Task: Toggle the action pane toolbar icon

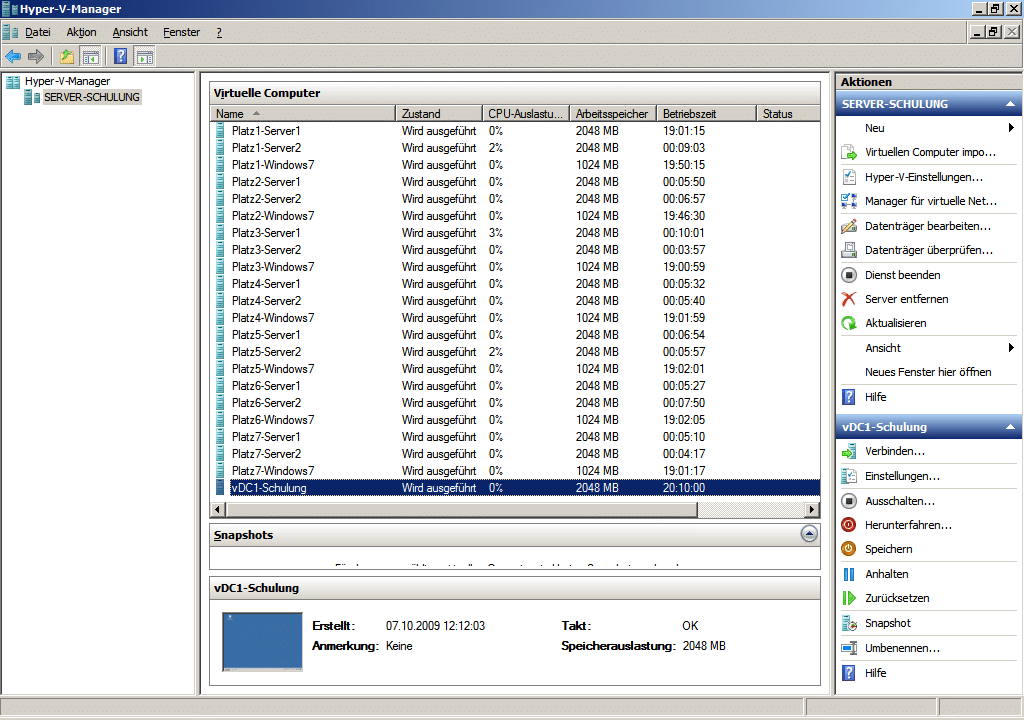Action: coord(144,57)
